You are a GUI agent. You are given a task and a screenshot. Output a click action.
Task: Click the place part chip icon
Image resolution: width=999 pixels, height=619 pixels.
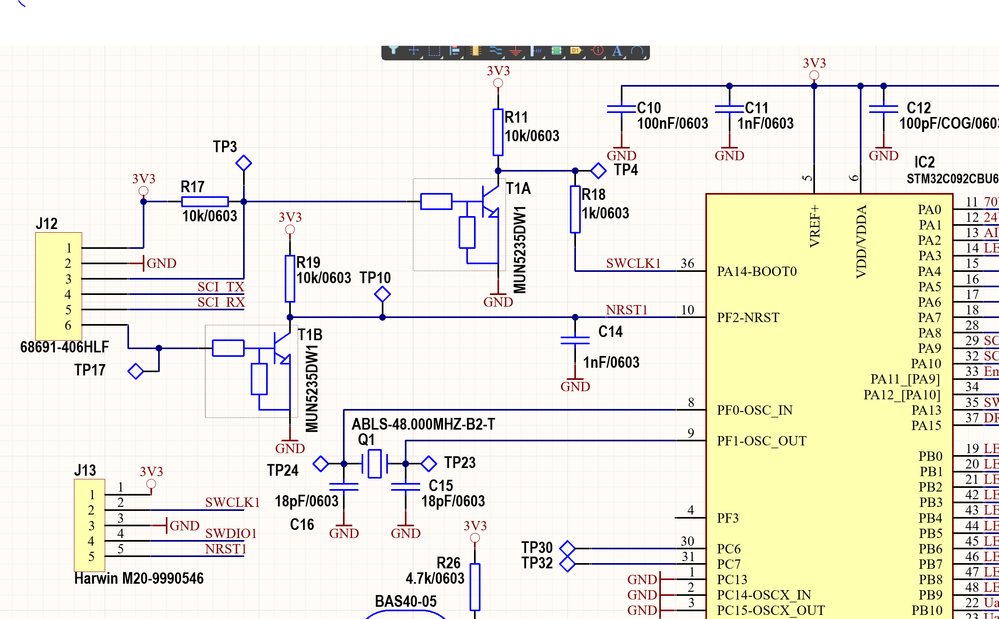click(475, 50)
